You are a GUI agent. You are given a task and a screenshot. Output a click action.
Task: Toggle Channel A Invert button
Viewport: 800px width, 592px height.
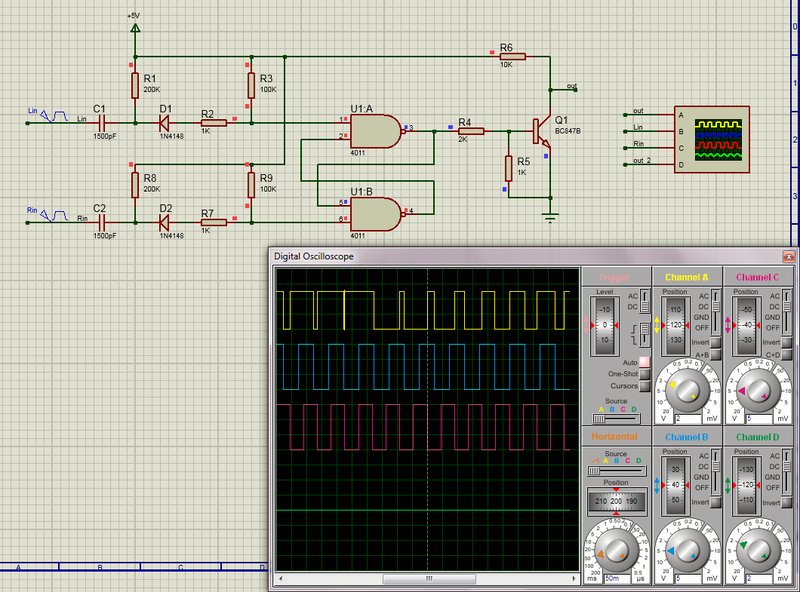coord(715,342)
